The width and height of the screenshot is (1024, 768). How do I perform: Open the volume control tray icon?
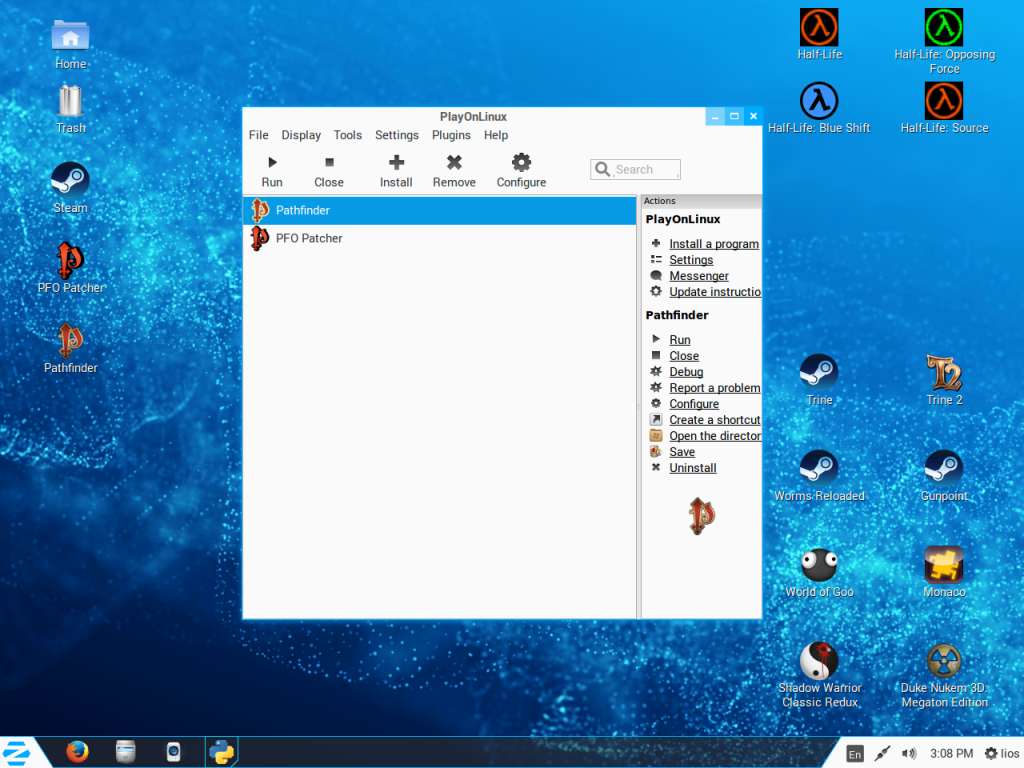coord(908,754)
